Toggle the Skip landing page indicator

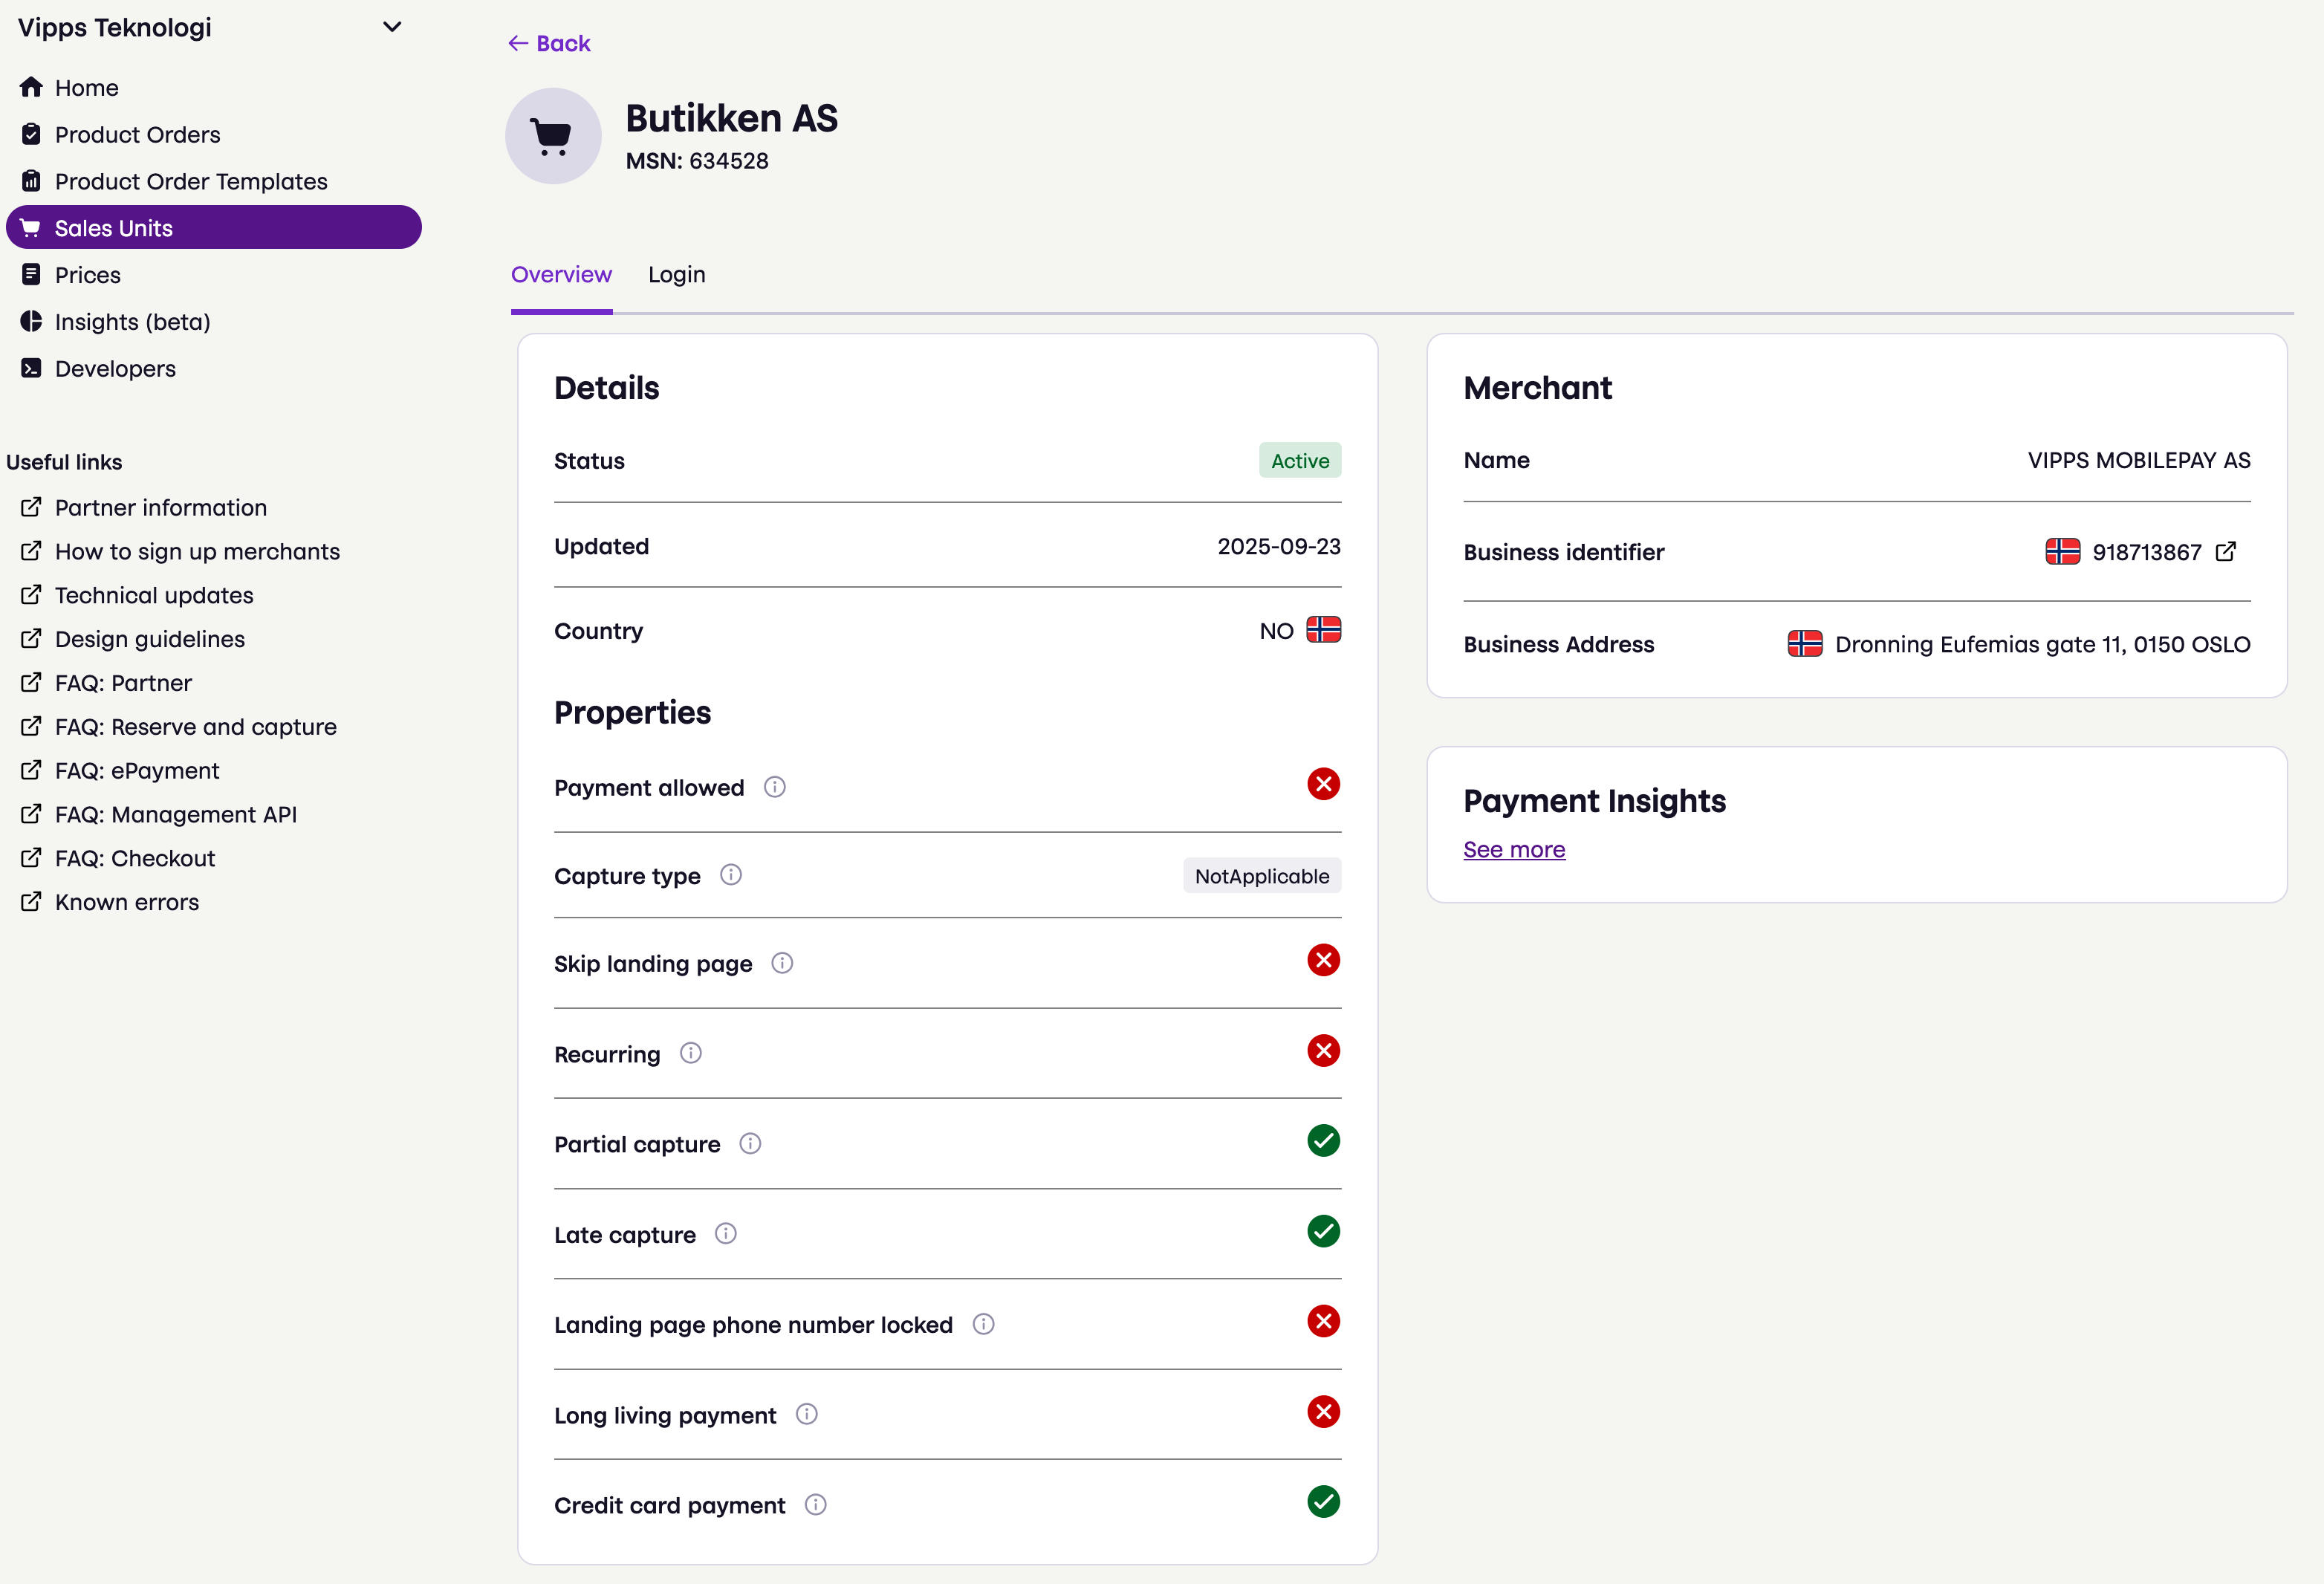tap(1324, 960)
